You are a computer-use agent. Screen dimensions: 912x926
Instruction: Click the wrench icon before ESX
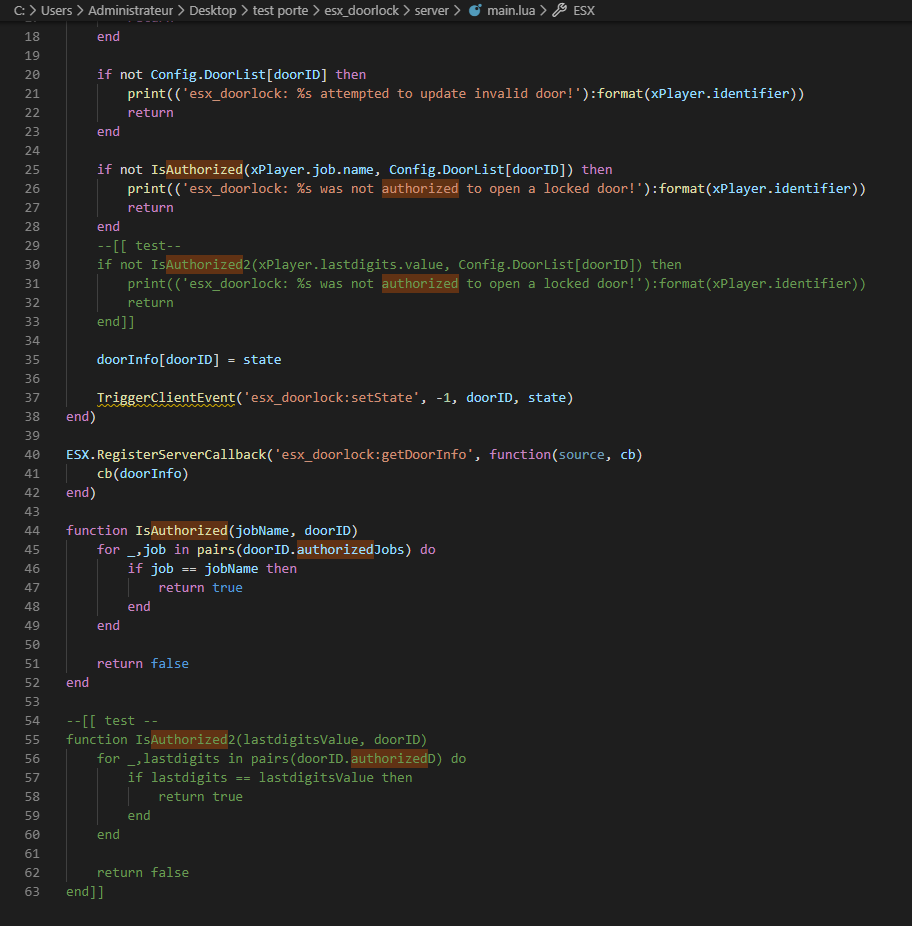coord(559,10)
